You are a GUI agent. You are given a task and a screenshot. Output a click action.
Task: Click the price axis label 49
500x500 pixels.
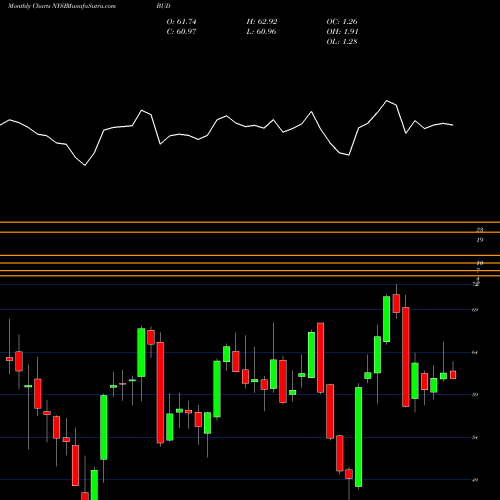[x=475, y=480]
